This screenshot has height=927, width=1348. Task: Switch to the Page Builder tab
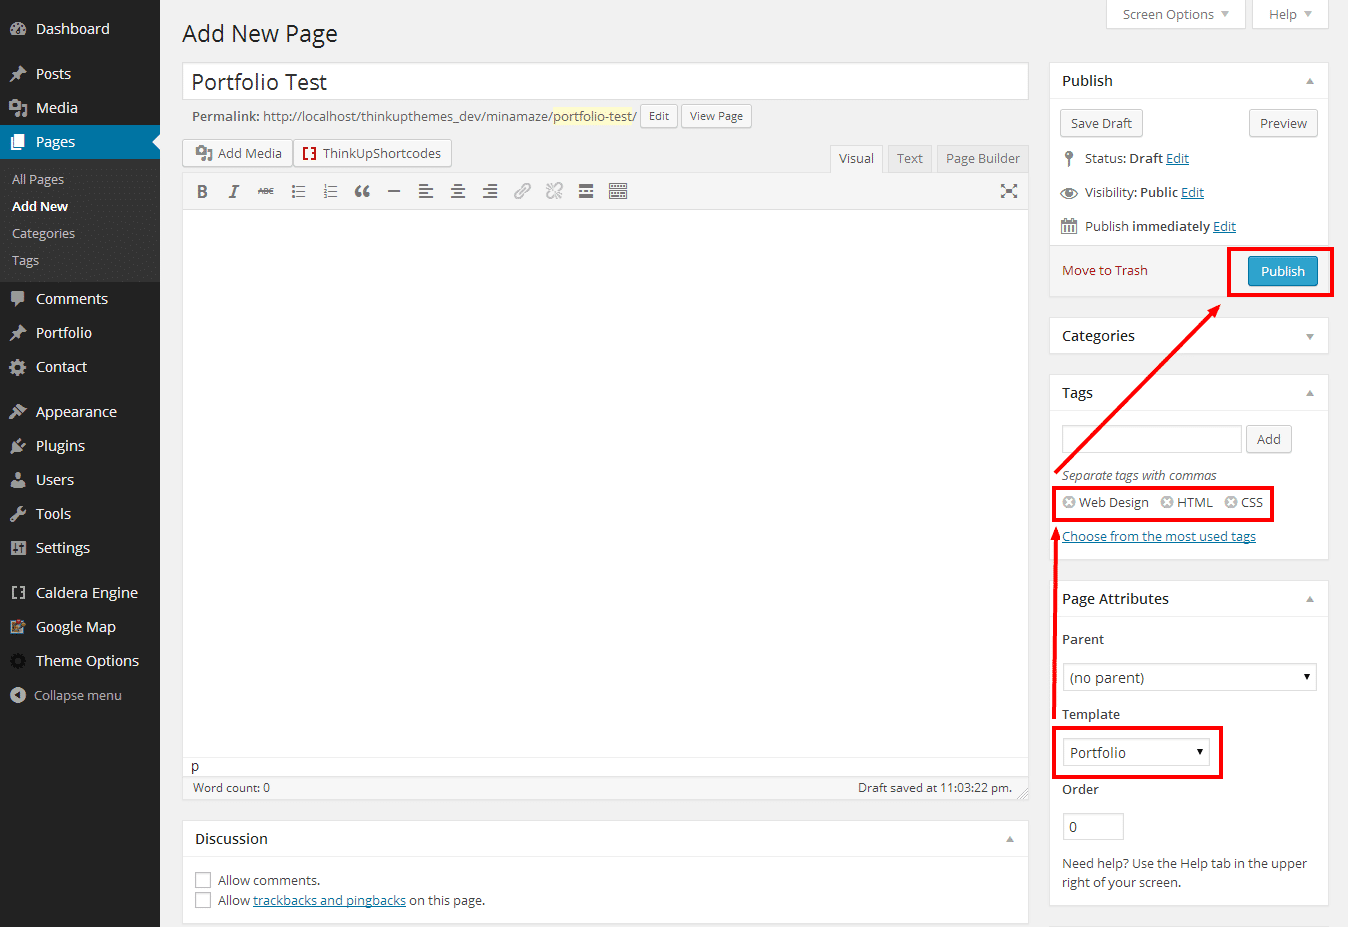point(983,159)
